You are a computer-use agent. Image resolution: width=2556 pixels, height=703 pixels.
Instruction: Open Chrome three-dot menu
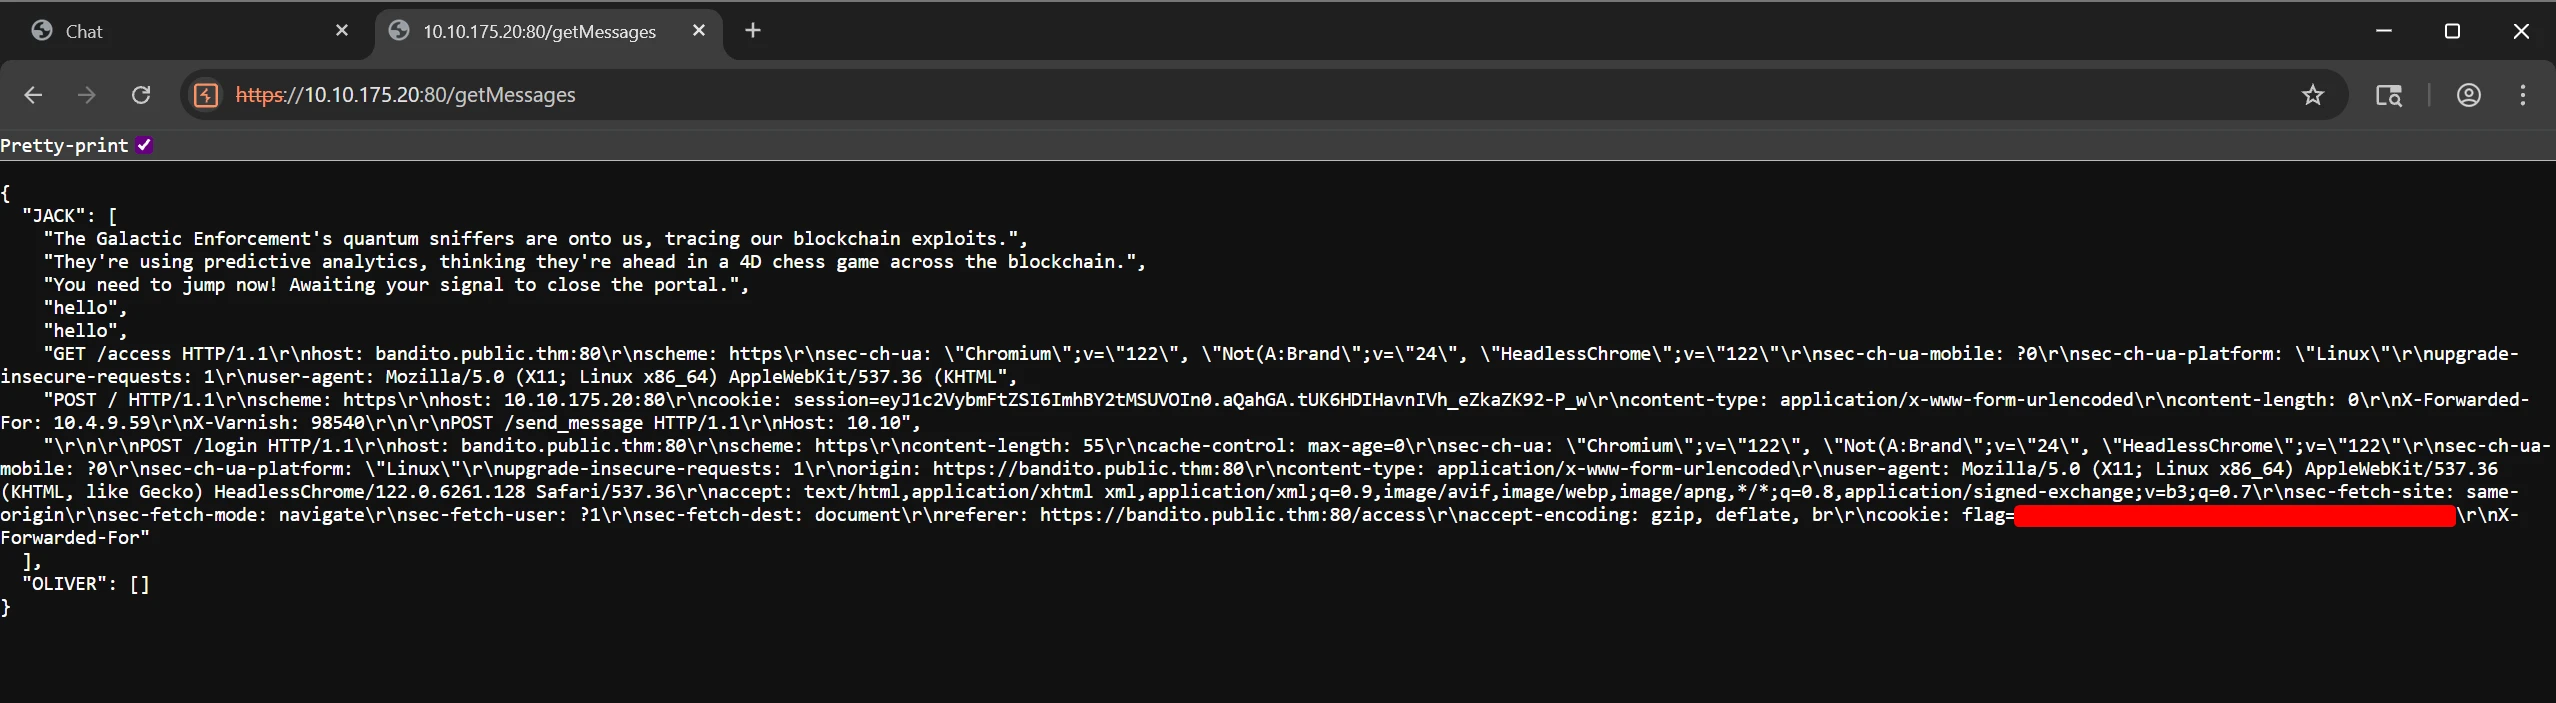[x=2522, y=95]
